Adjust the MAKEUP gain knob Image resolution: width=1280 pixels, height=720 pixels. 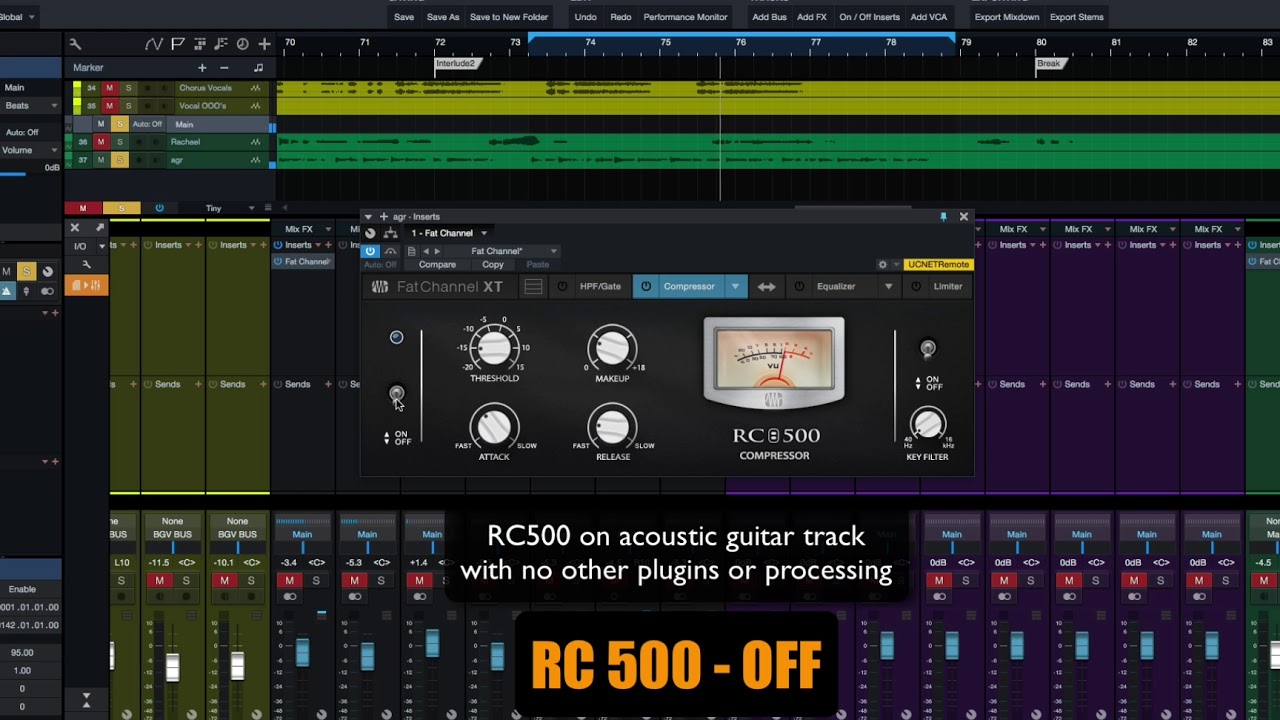coord(612,349)
